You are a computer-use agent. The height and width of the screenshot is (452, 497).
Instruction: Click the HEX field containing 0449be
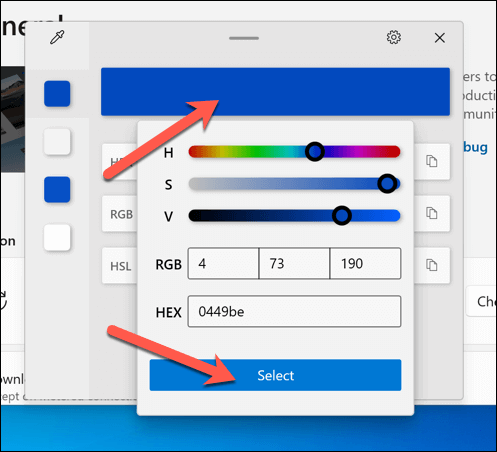point(294,311)
